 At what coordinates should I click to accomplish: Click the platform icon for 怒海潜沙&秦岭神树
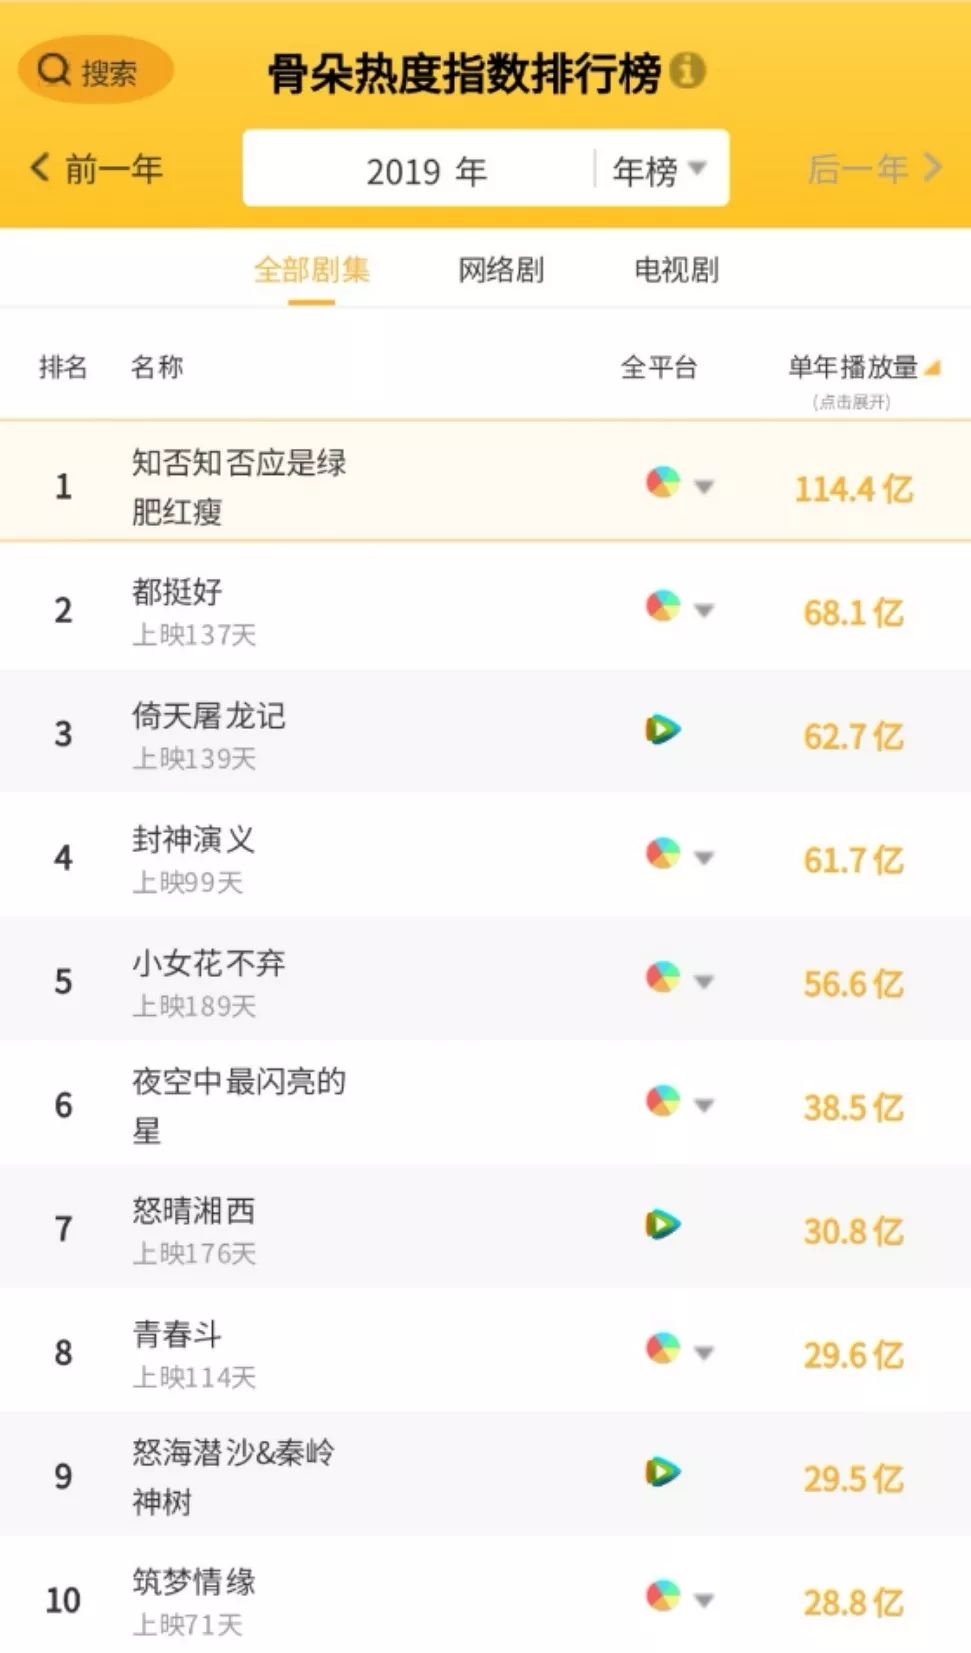coord(662,1472)
